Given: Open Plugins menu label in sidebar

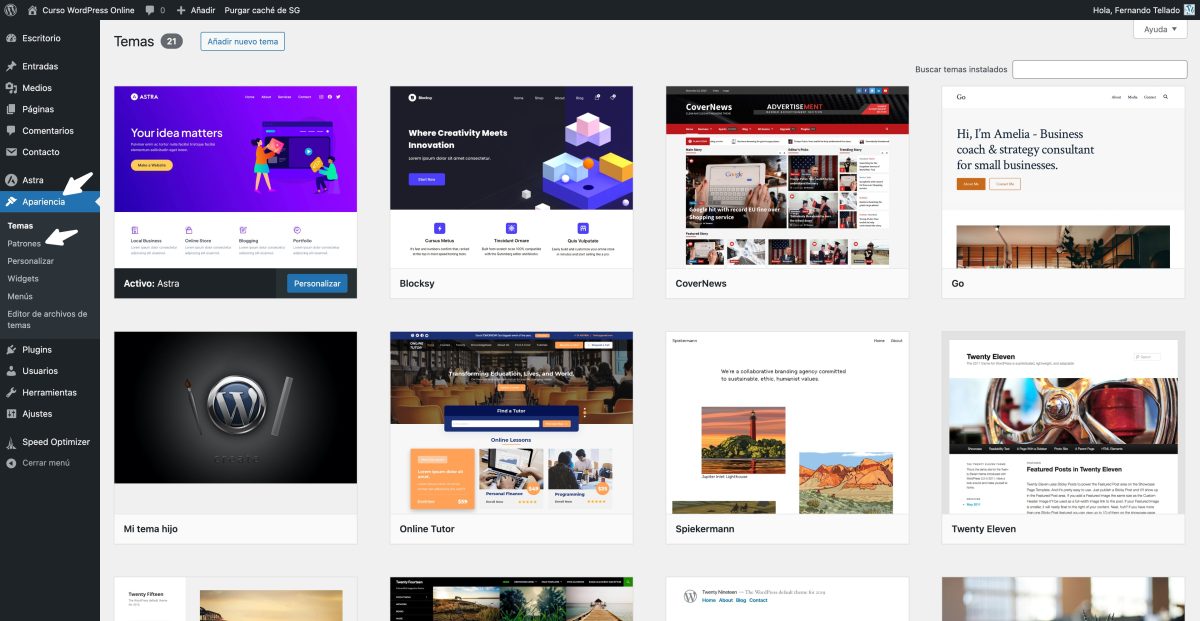Looking at the screenshot, I should pyautogui.click(x=37, y=350).
